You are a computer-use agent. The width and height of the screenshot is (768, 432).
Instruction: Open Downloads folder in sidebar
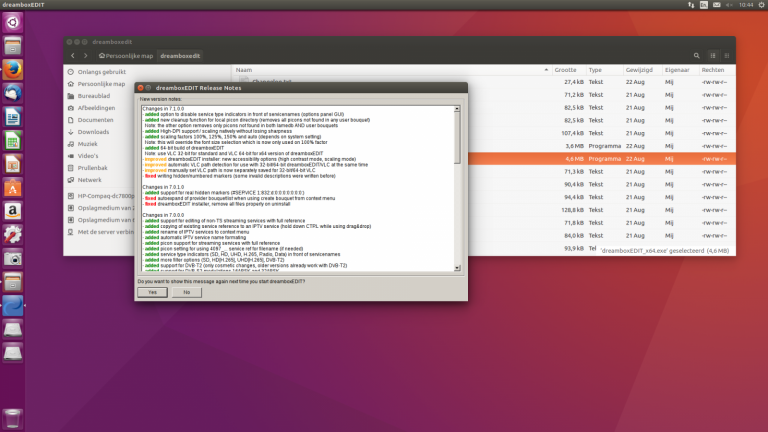[93, 131]
